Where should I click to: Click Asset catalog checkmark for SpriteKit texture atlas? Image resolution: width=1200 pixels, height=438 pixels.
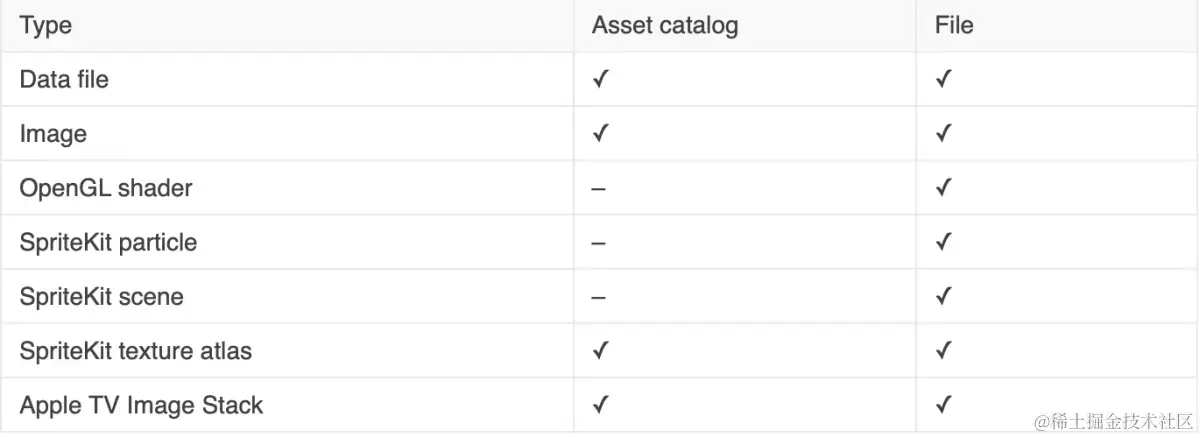(600, 351)
